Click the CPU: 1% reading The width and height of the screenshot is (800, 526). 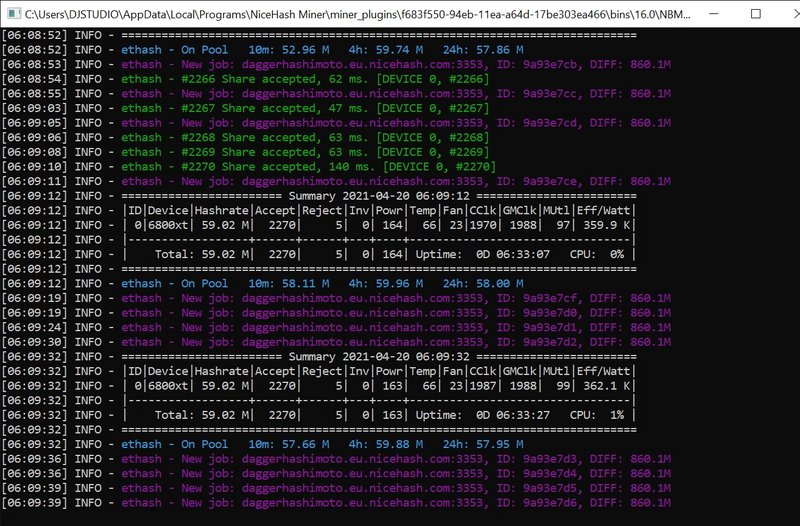597,415
